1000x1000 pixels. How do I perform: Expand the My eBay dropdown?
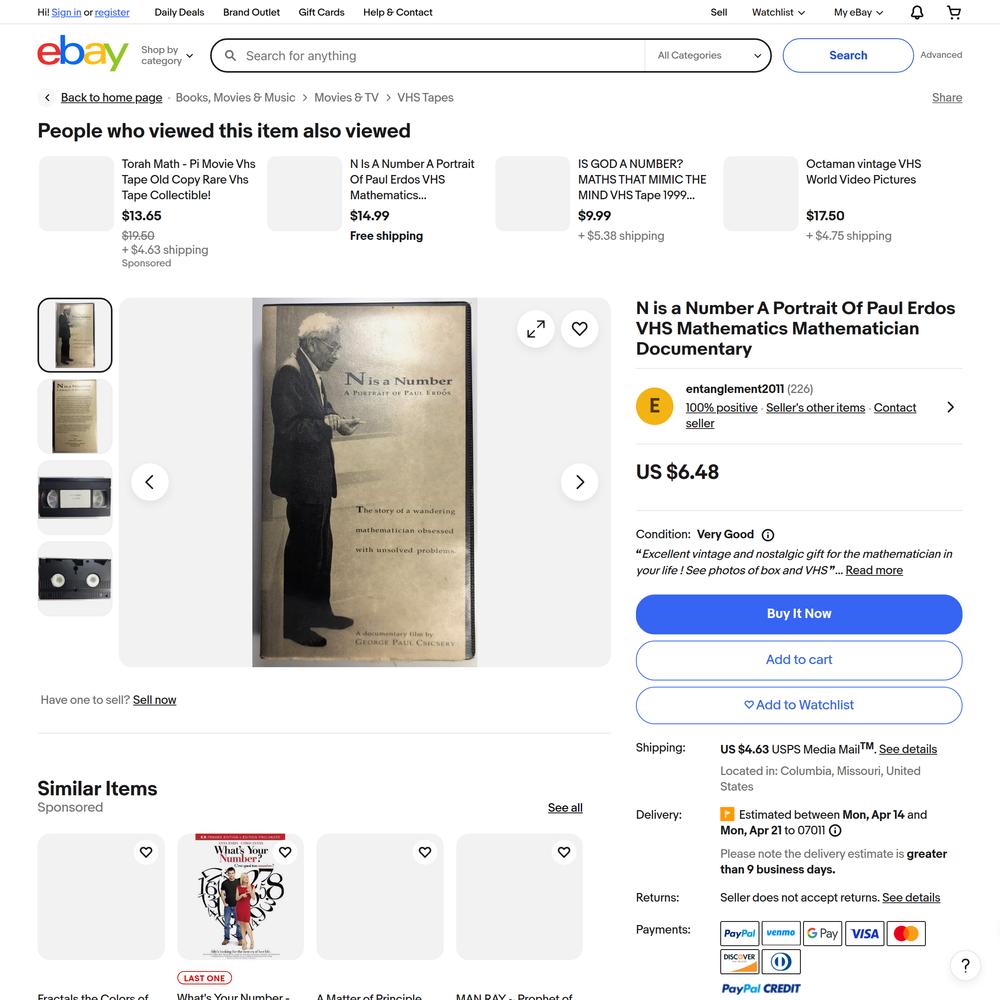[x=858, y=12]
